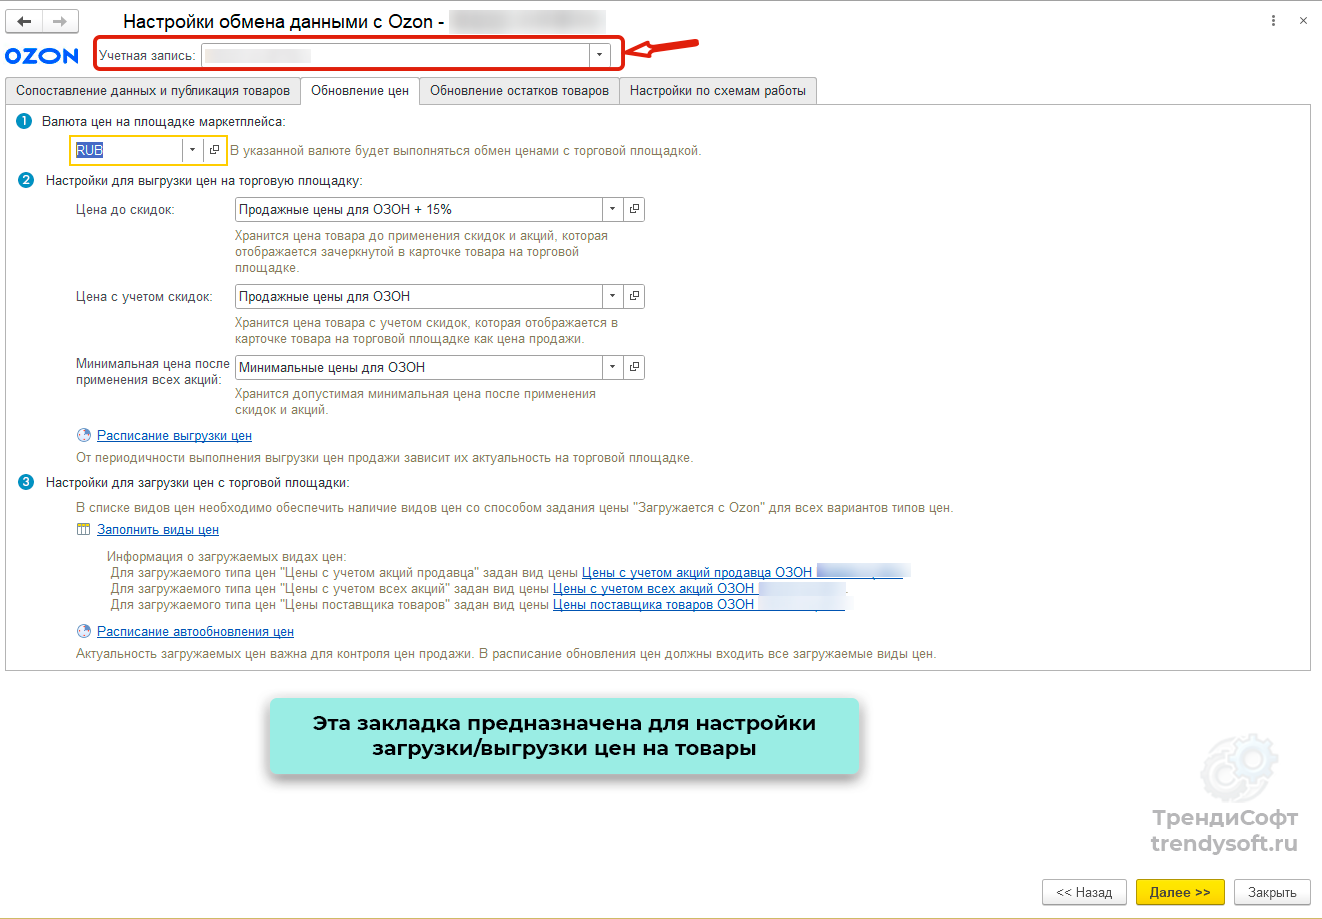Click table icon beside 'Заполнить виды цен'
Image resolution: width=1322 pixels, height=919 pixels.
click(x=84, y=530)
